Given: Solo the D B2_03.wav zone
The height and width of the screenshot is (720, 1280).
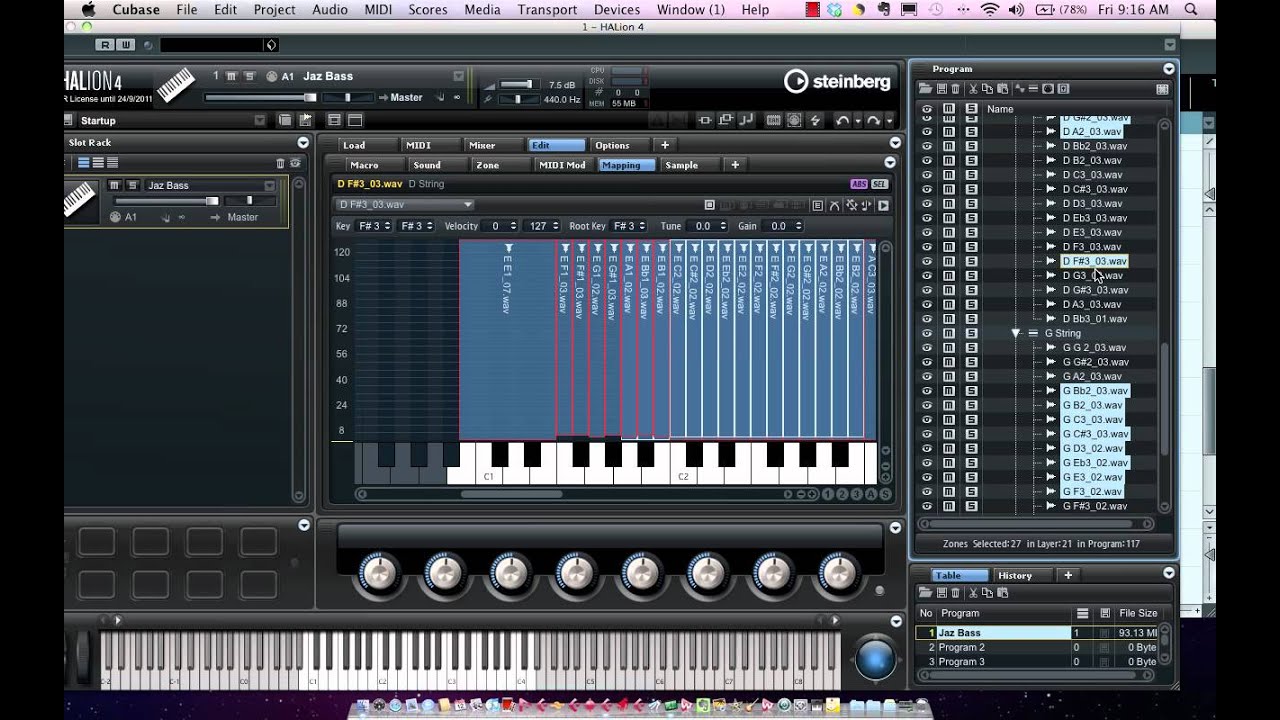Looking at the screenshot, I should pyautogui.click(x=971, y=160).
